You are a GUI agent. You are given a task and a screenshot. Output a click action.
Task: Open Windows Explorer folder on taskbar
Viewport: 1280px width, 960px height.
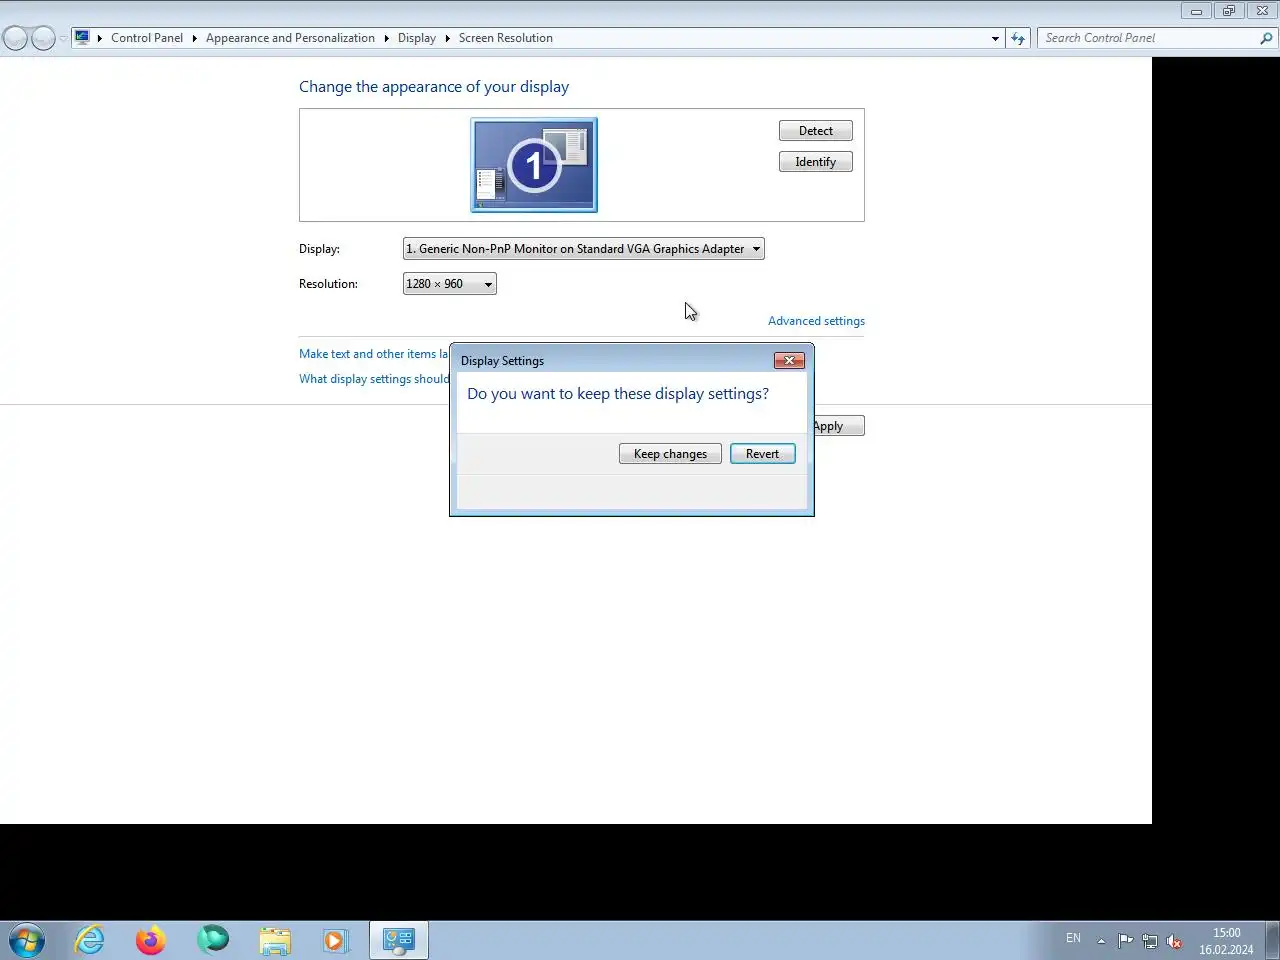pyautogui.click(x=275, y=940)
